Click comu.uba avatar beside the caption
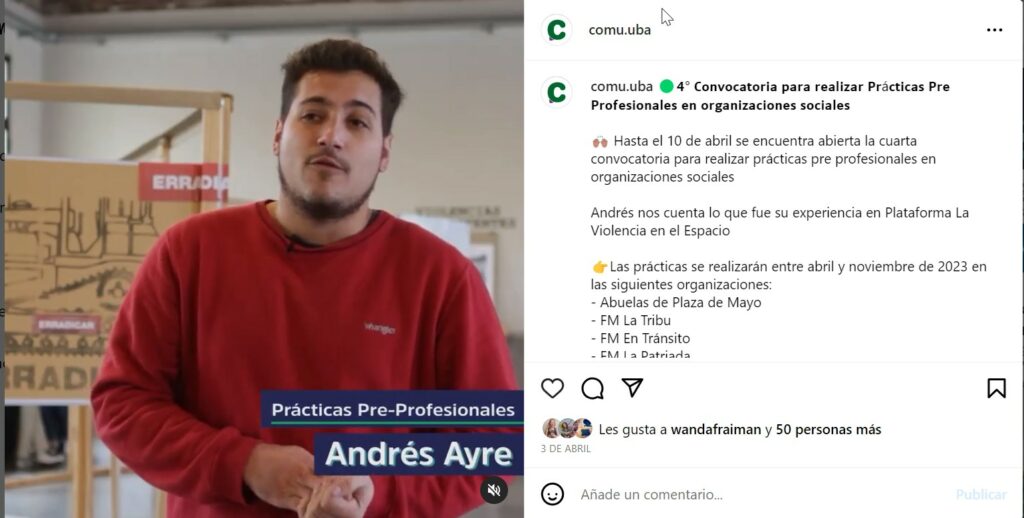Screen dimensions: 1024x518 click(x=556, y=92)
